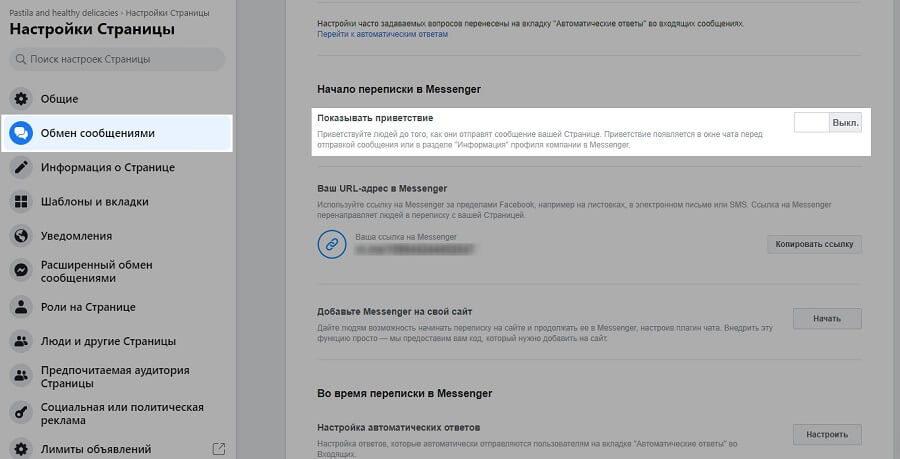The width and height of the screenshot is (900, 459).
Task: Click the people icon for Люди и другие Страницы
Action: [x=21, y=341]
